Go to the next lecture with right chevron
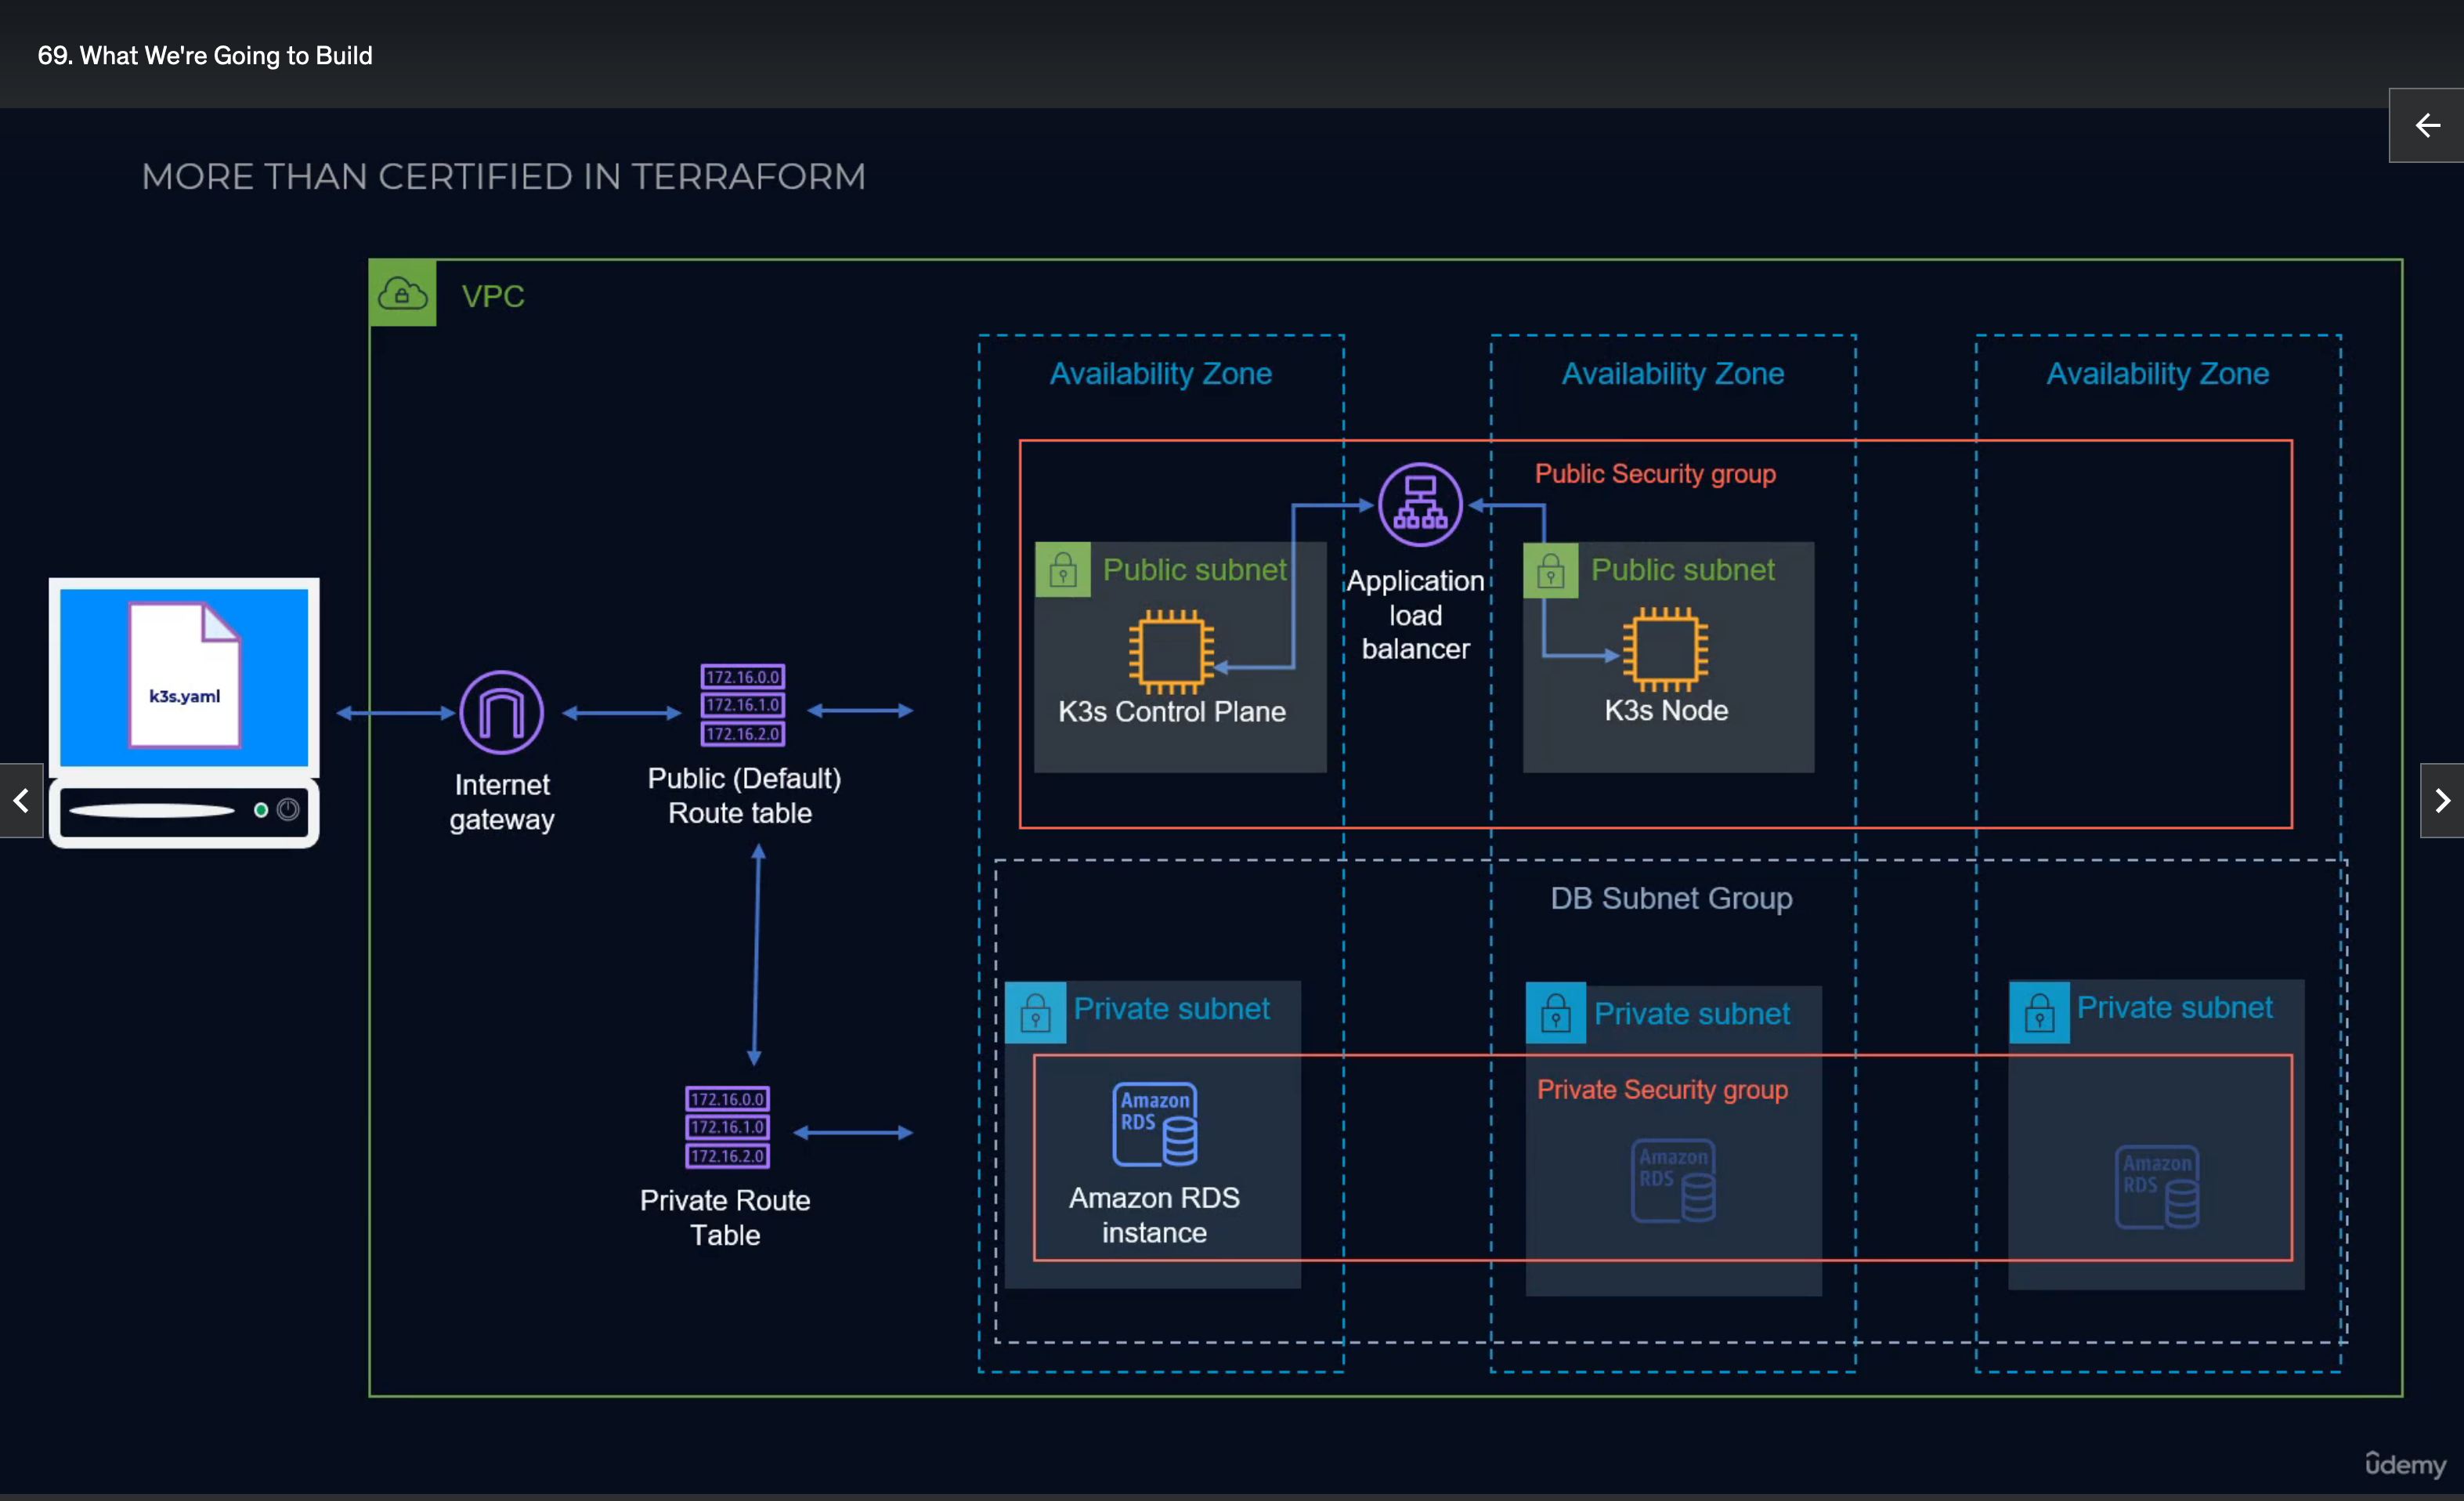 [x=2442, y=800]
